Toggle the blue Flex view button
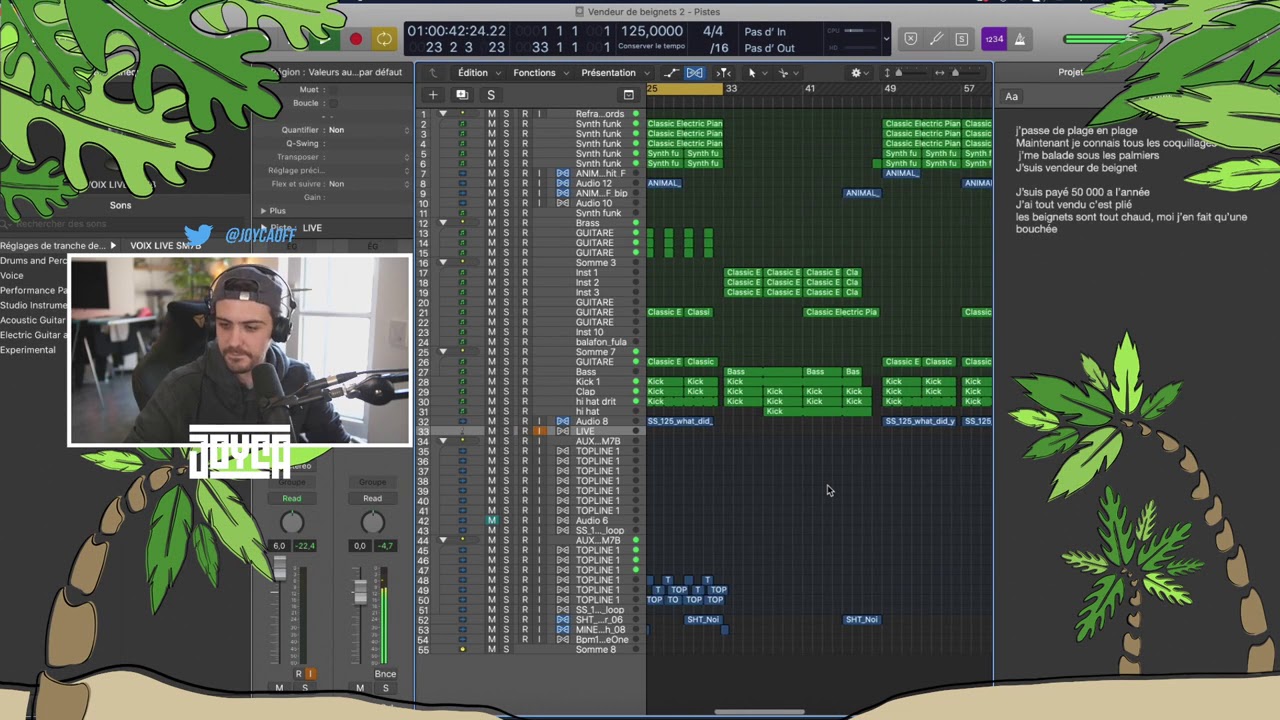Image resolution: width=1280 pixels, height=720 pixels. [x=694, y=73]
